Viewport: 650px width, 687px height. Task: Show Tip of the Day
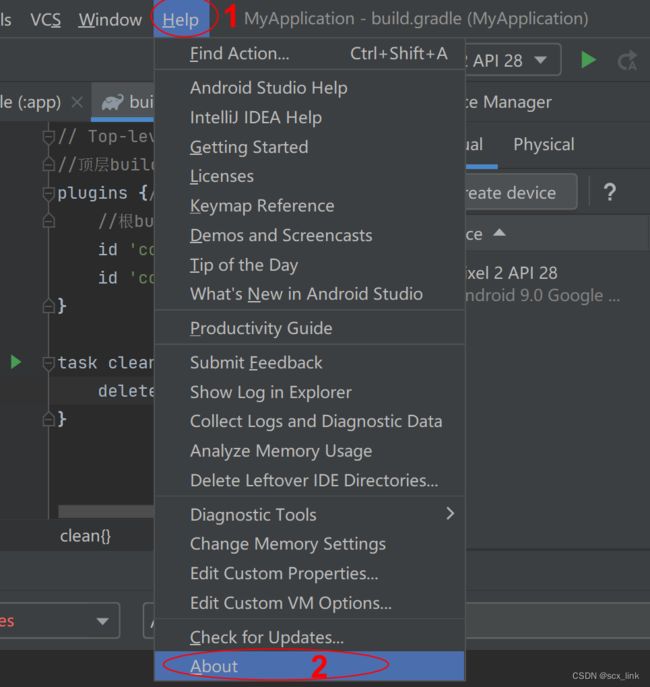[310, 265]
